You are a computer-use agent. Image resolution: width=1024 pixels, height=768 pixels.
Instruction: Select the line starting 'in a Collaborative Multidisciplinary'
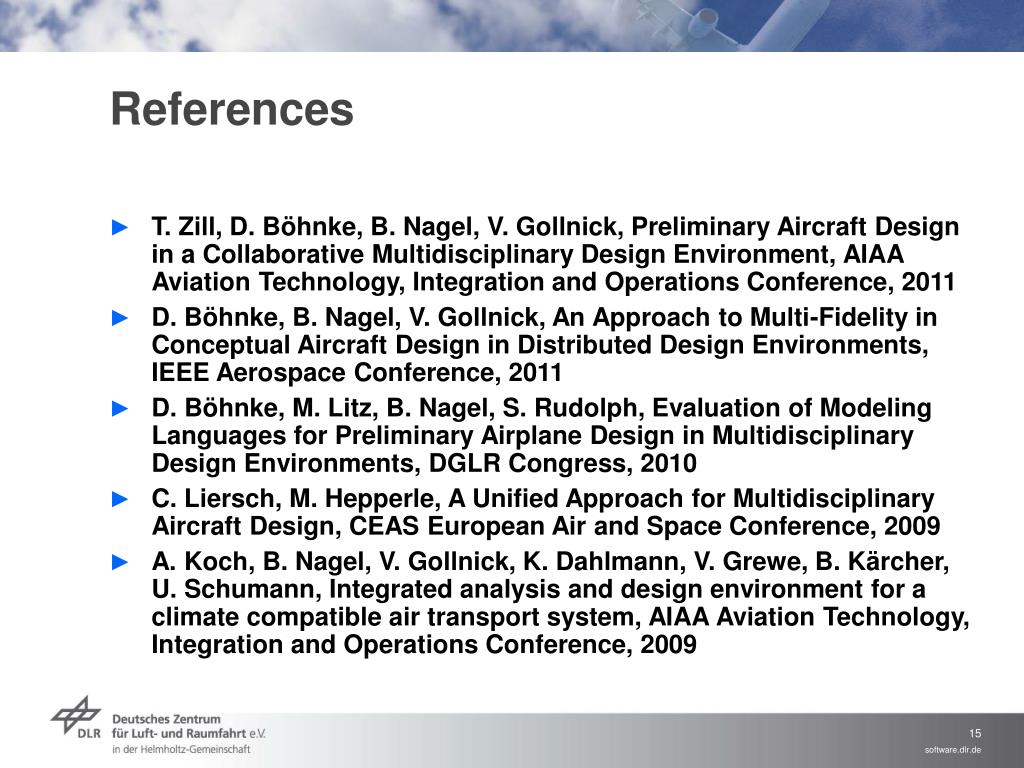(x=528, y=254)
